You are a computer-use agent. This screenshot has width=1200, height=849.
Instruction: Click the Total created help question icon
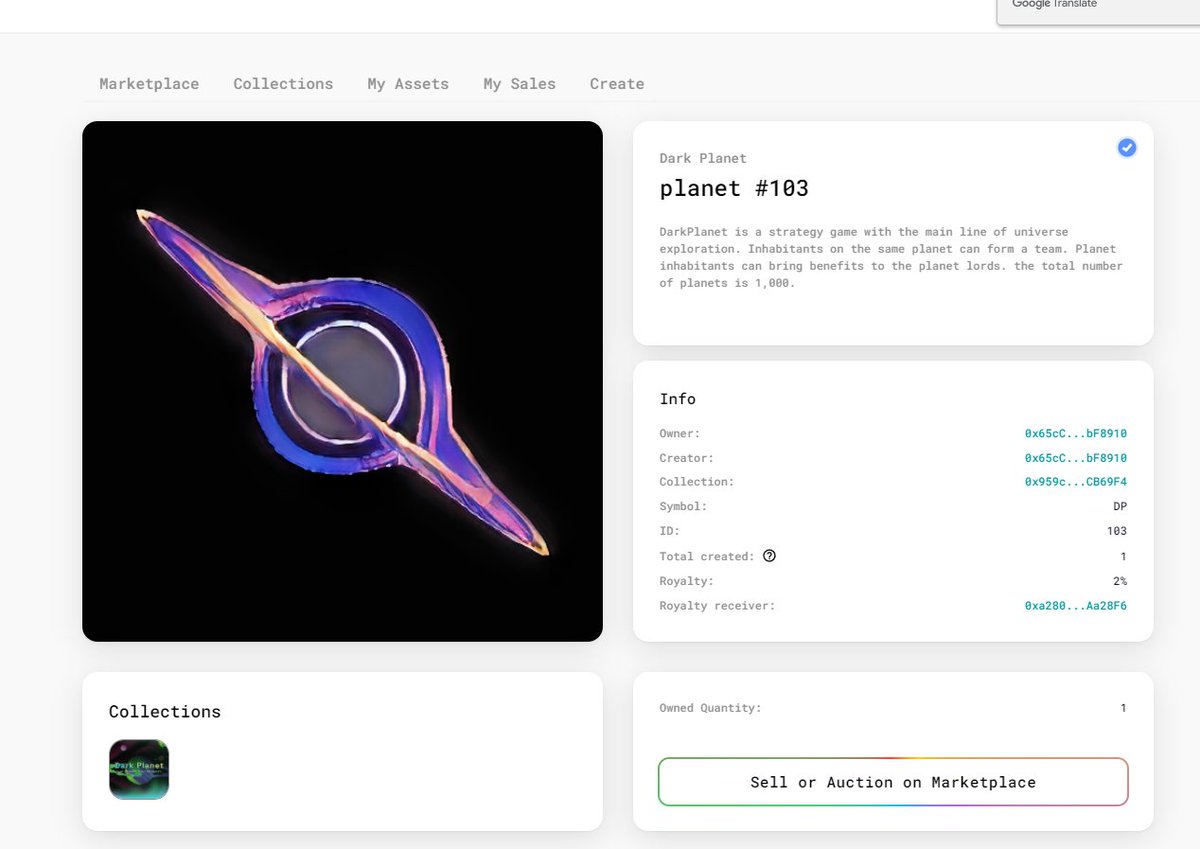coord(769,556)
